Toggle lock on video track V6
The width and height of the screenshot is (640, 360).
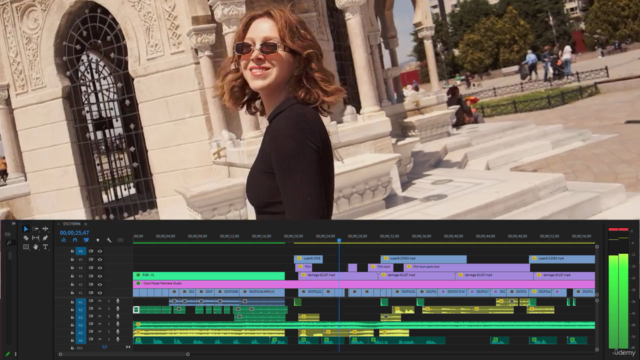coord(72,251)
